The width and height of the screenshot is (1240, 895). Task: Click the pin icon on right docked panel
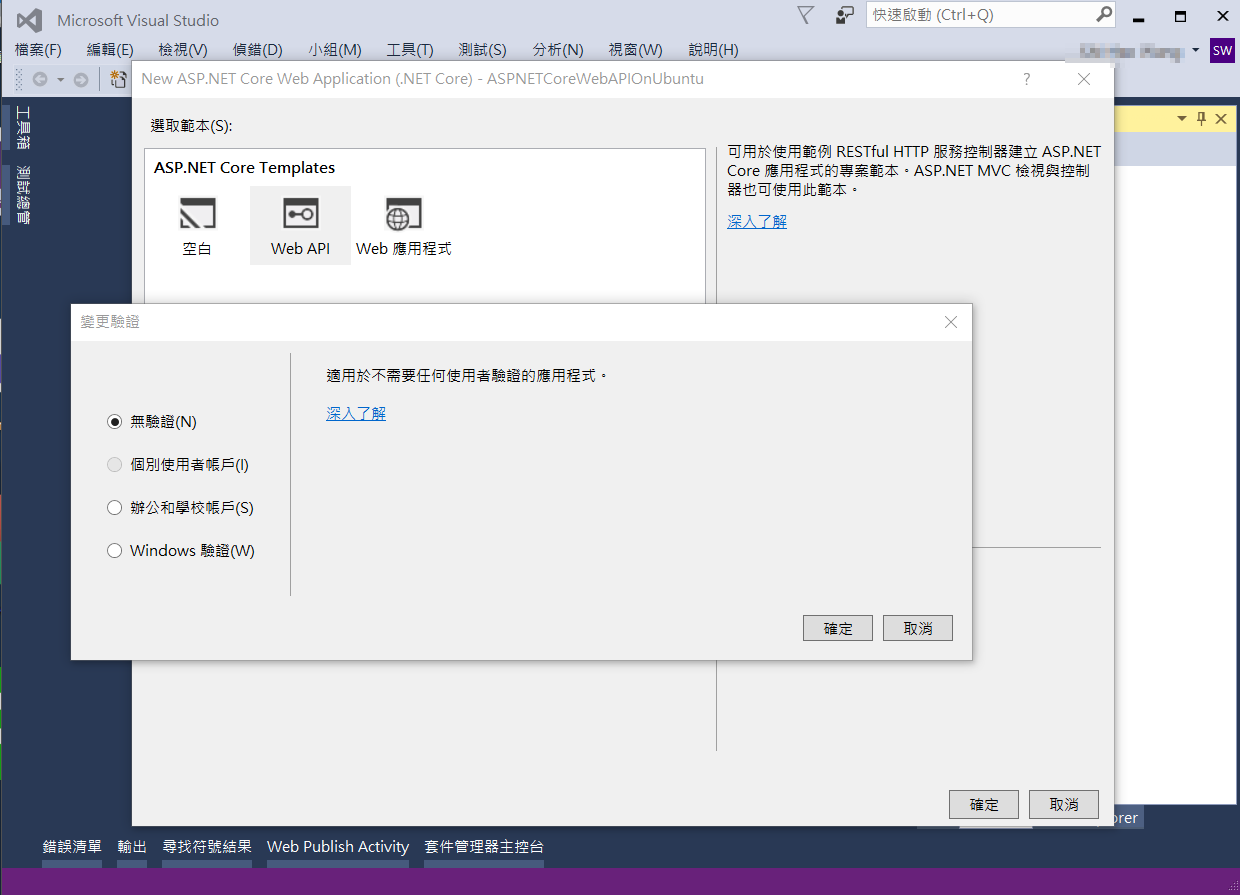point(1202,118)
